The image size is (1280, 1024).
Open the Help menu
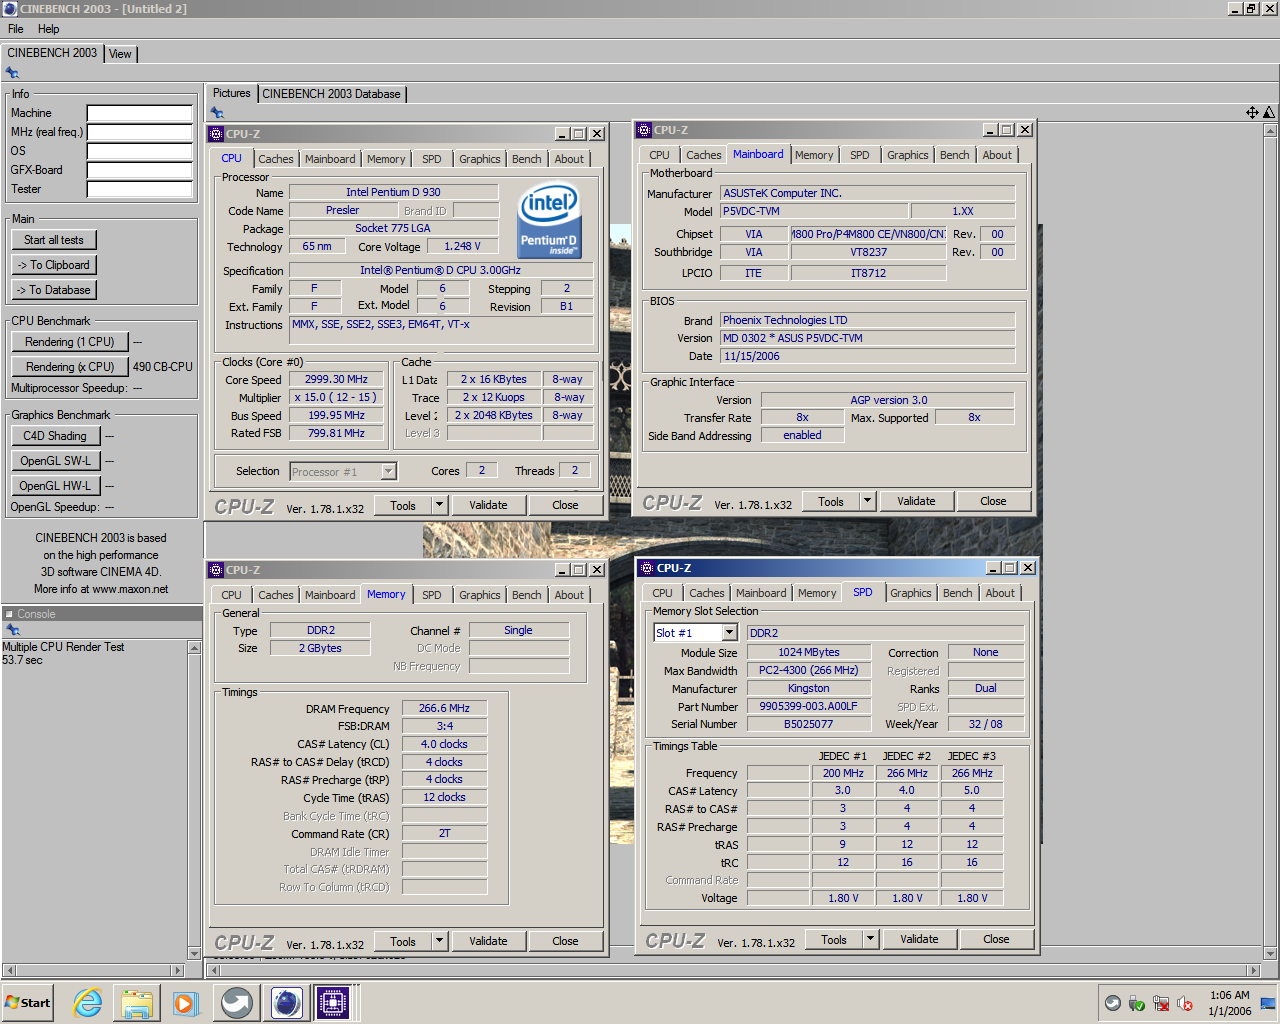point(49,29)
